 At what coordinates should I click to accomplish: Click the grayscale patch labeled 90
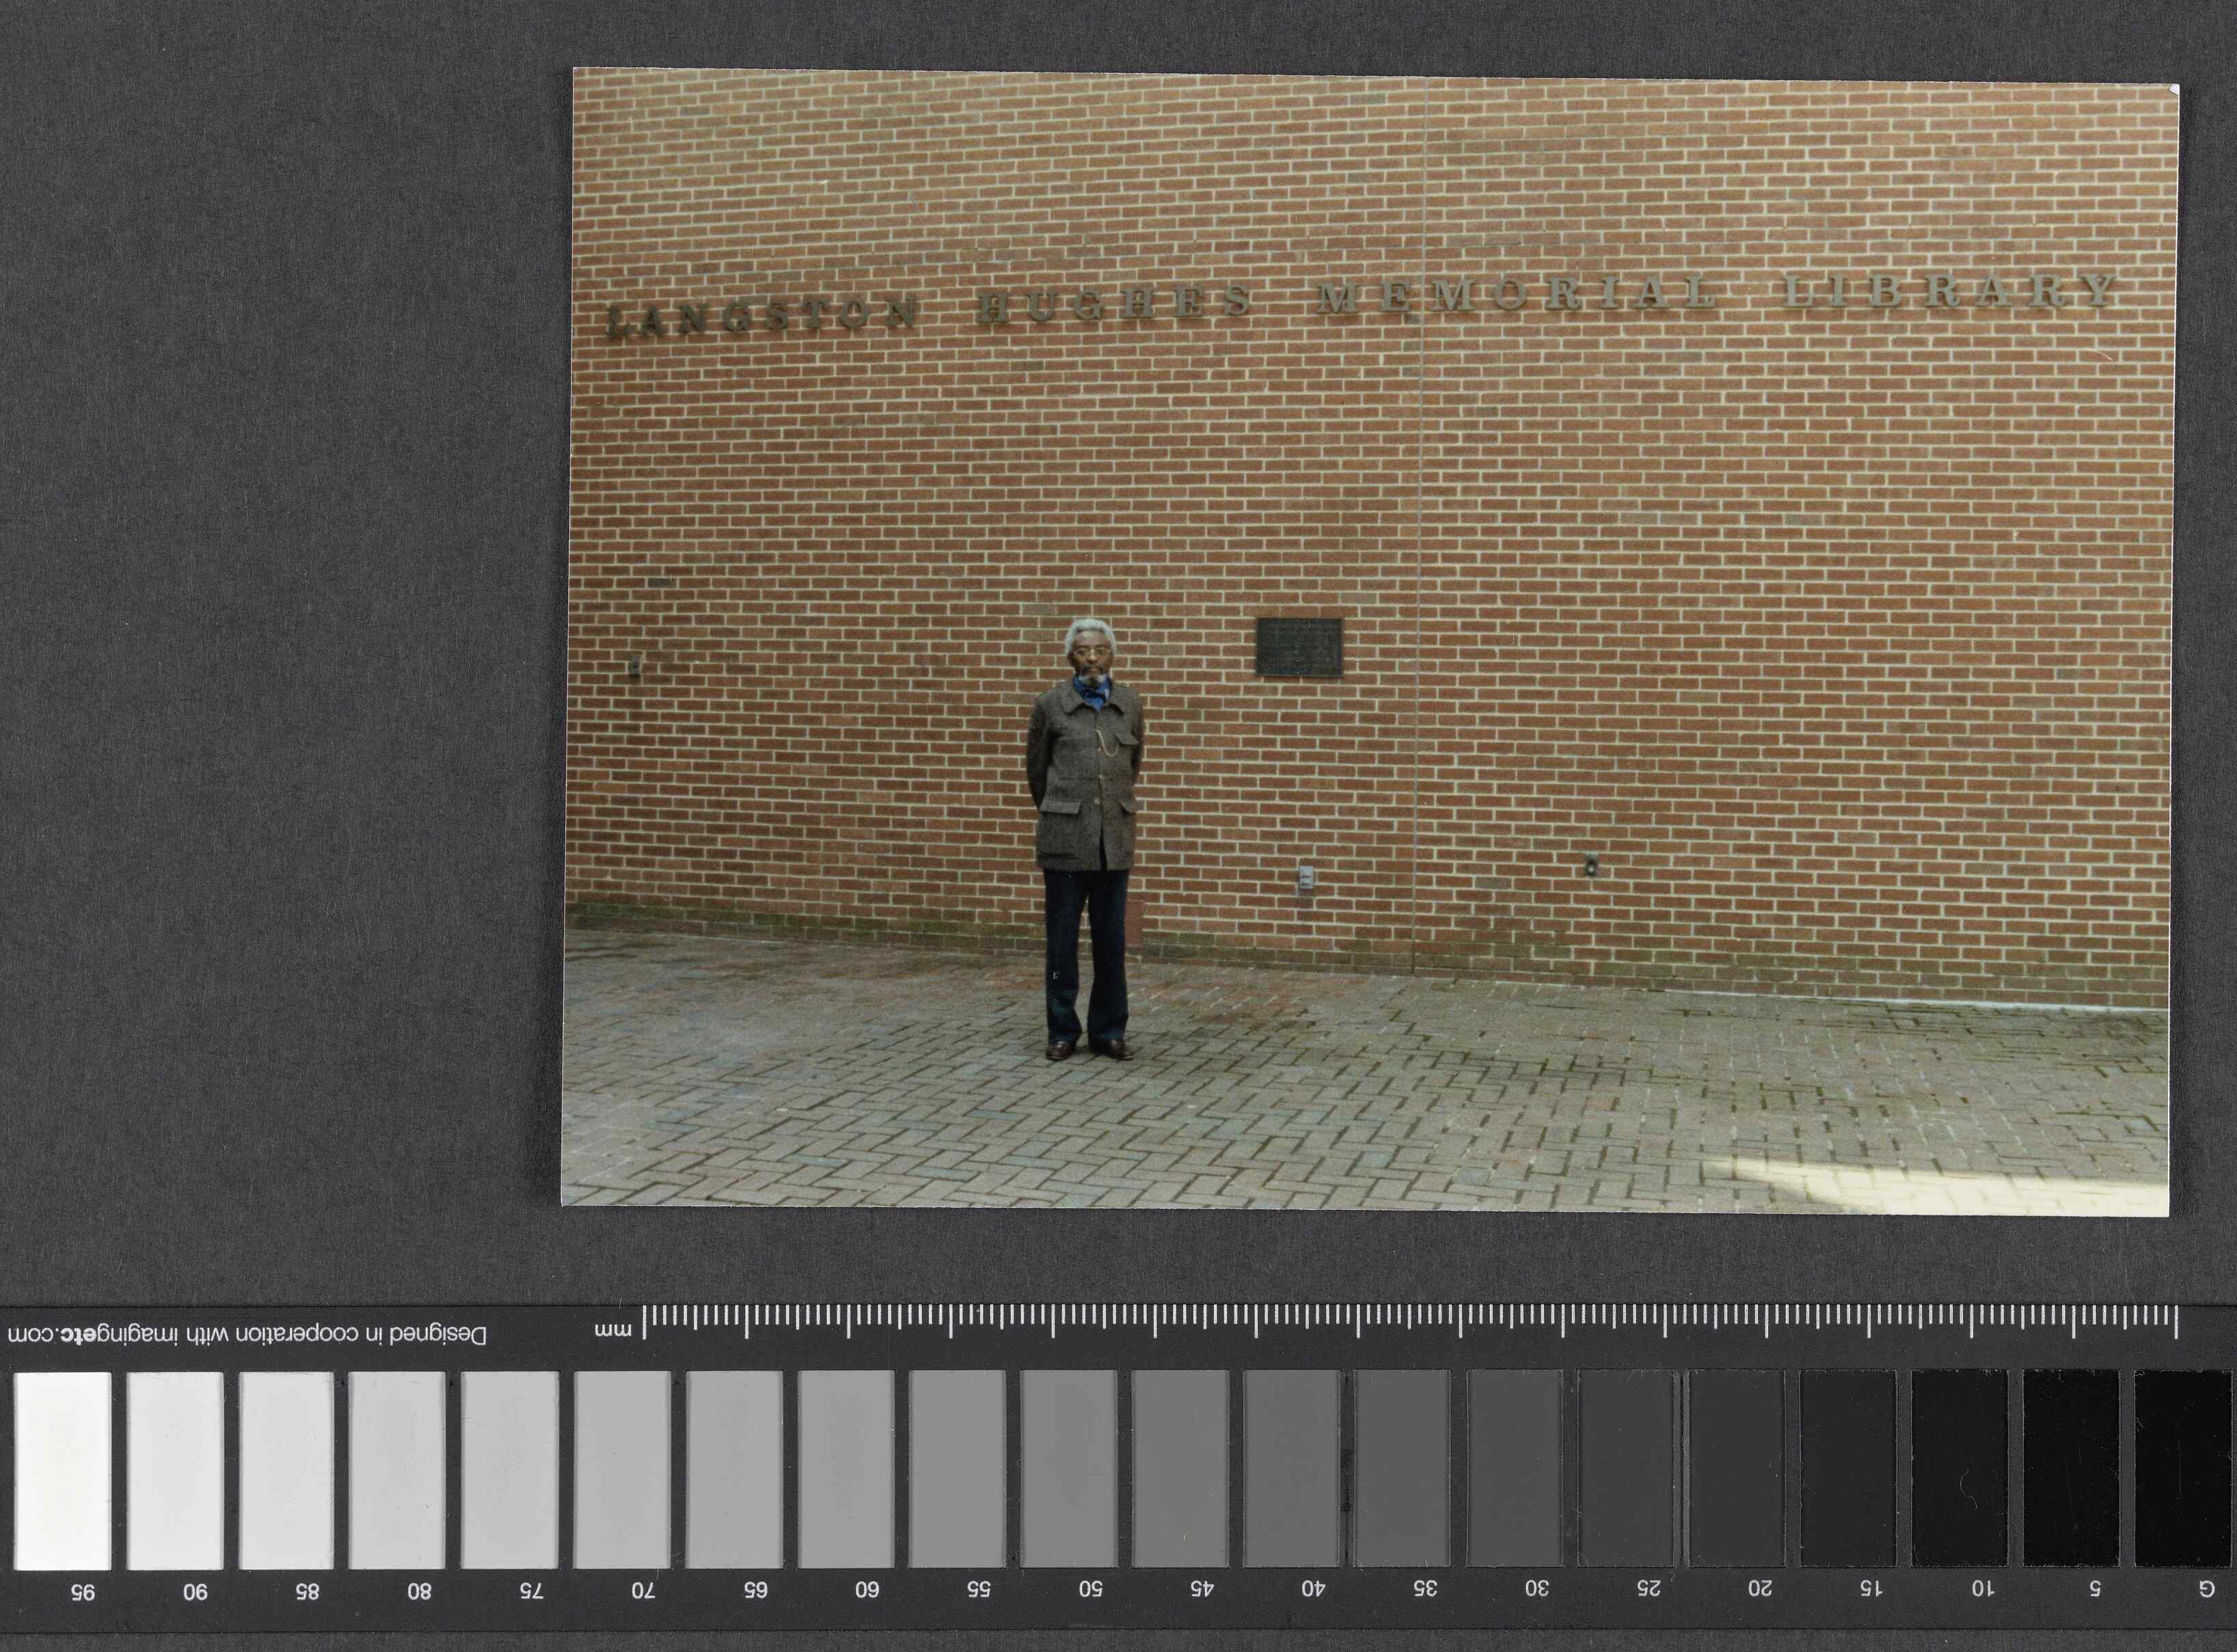point(175,1470)
